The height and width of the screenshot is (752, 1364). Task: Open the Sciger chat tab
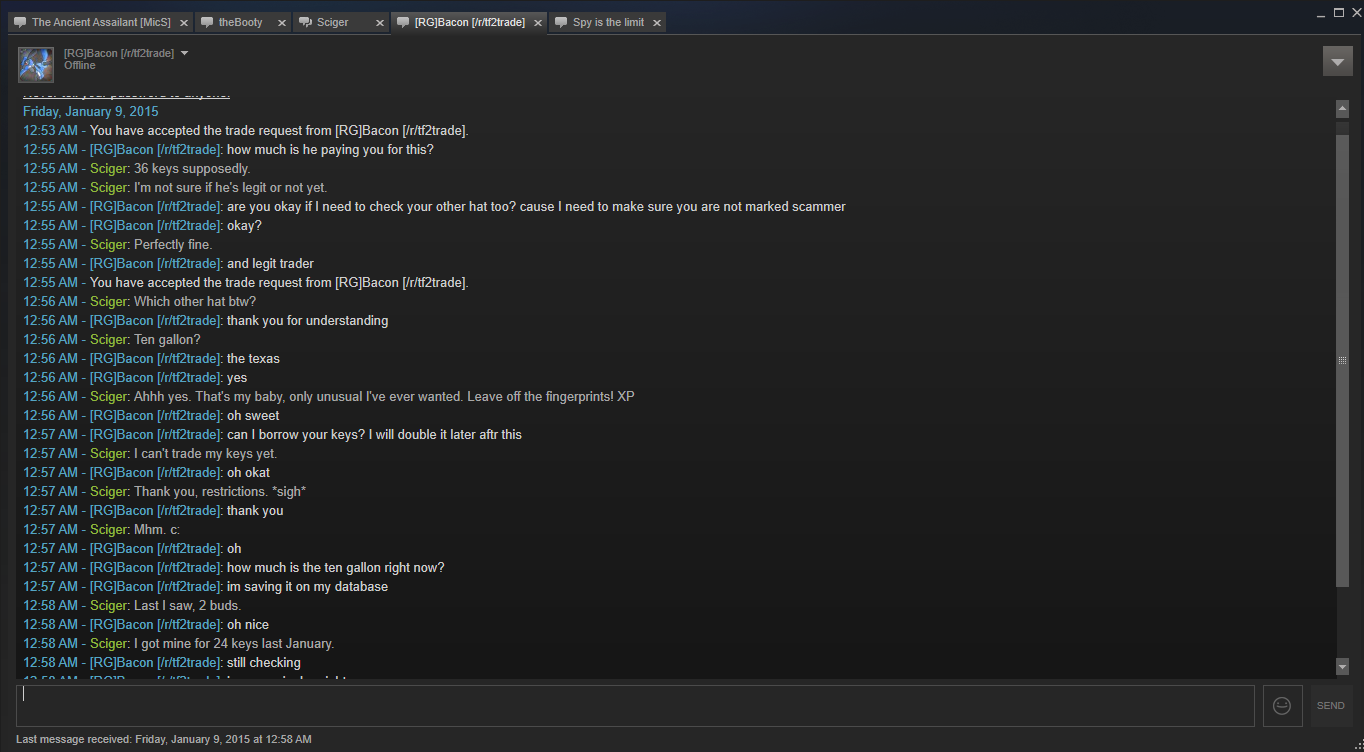point(342,22)
